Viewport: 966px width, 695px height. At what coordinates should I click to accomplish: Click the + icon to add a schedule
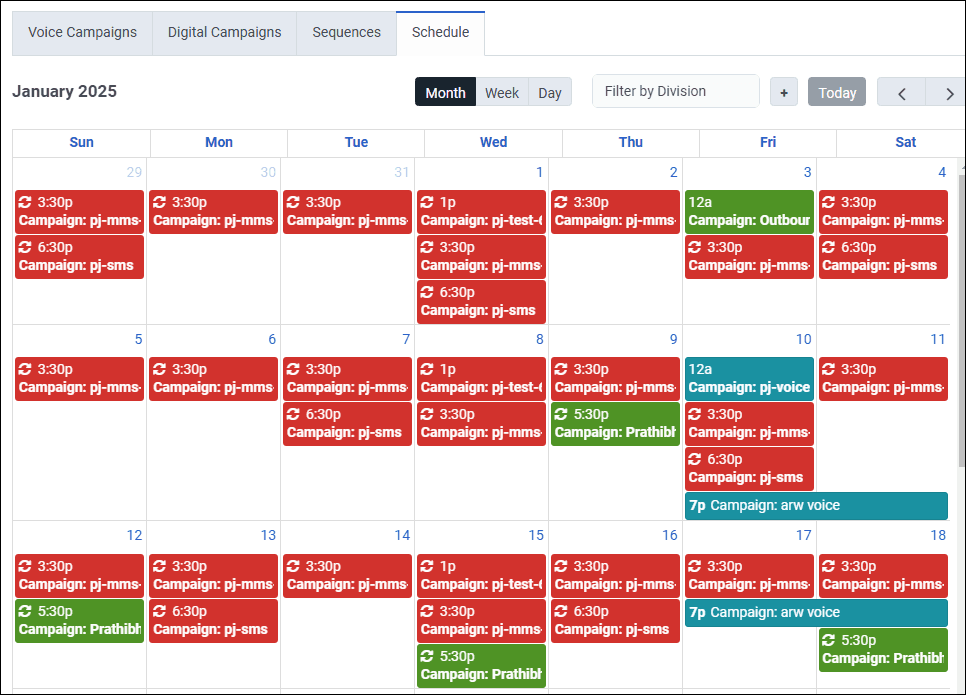pos(784,91)
